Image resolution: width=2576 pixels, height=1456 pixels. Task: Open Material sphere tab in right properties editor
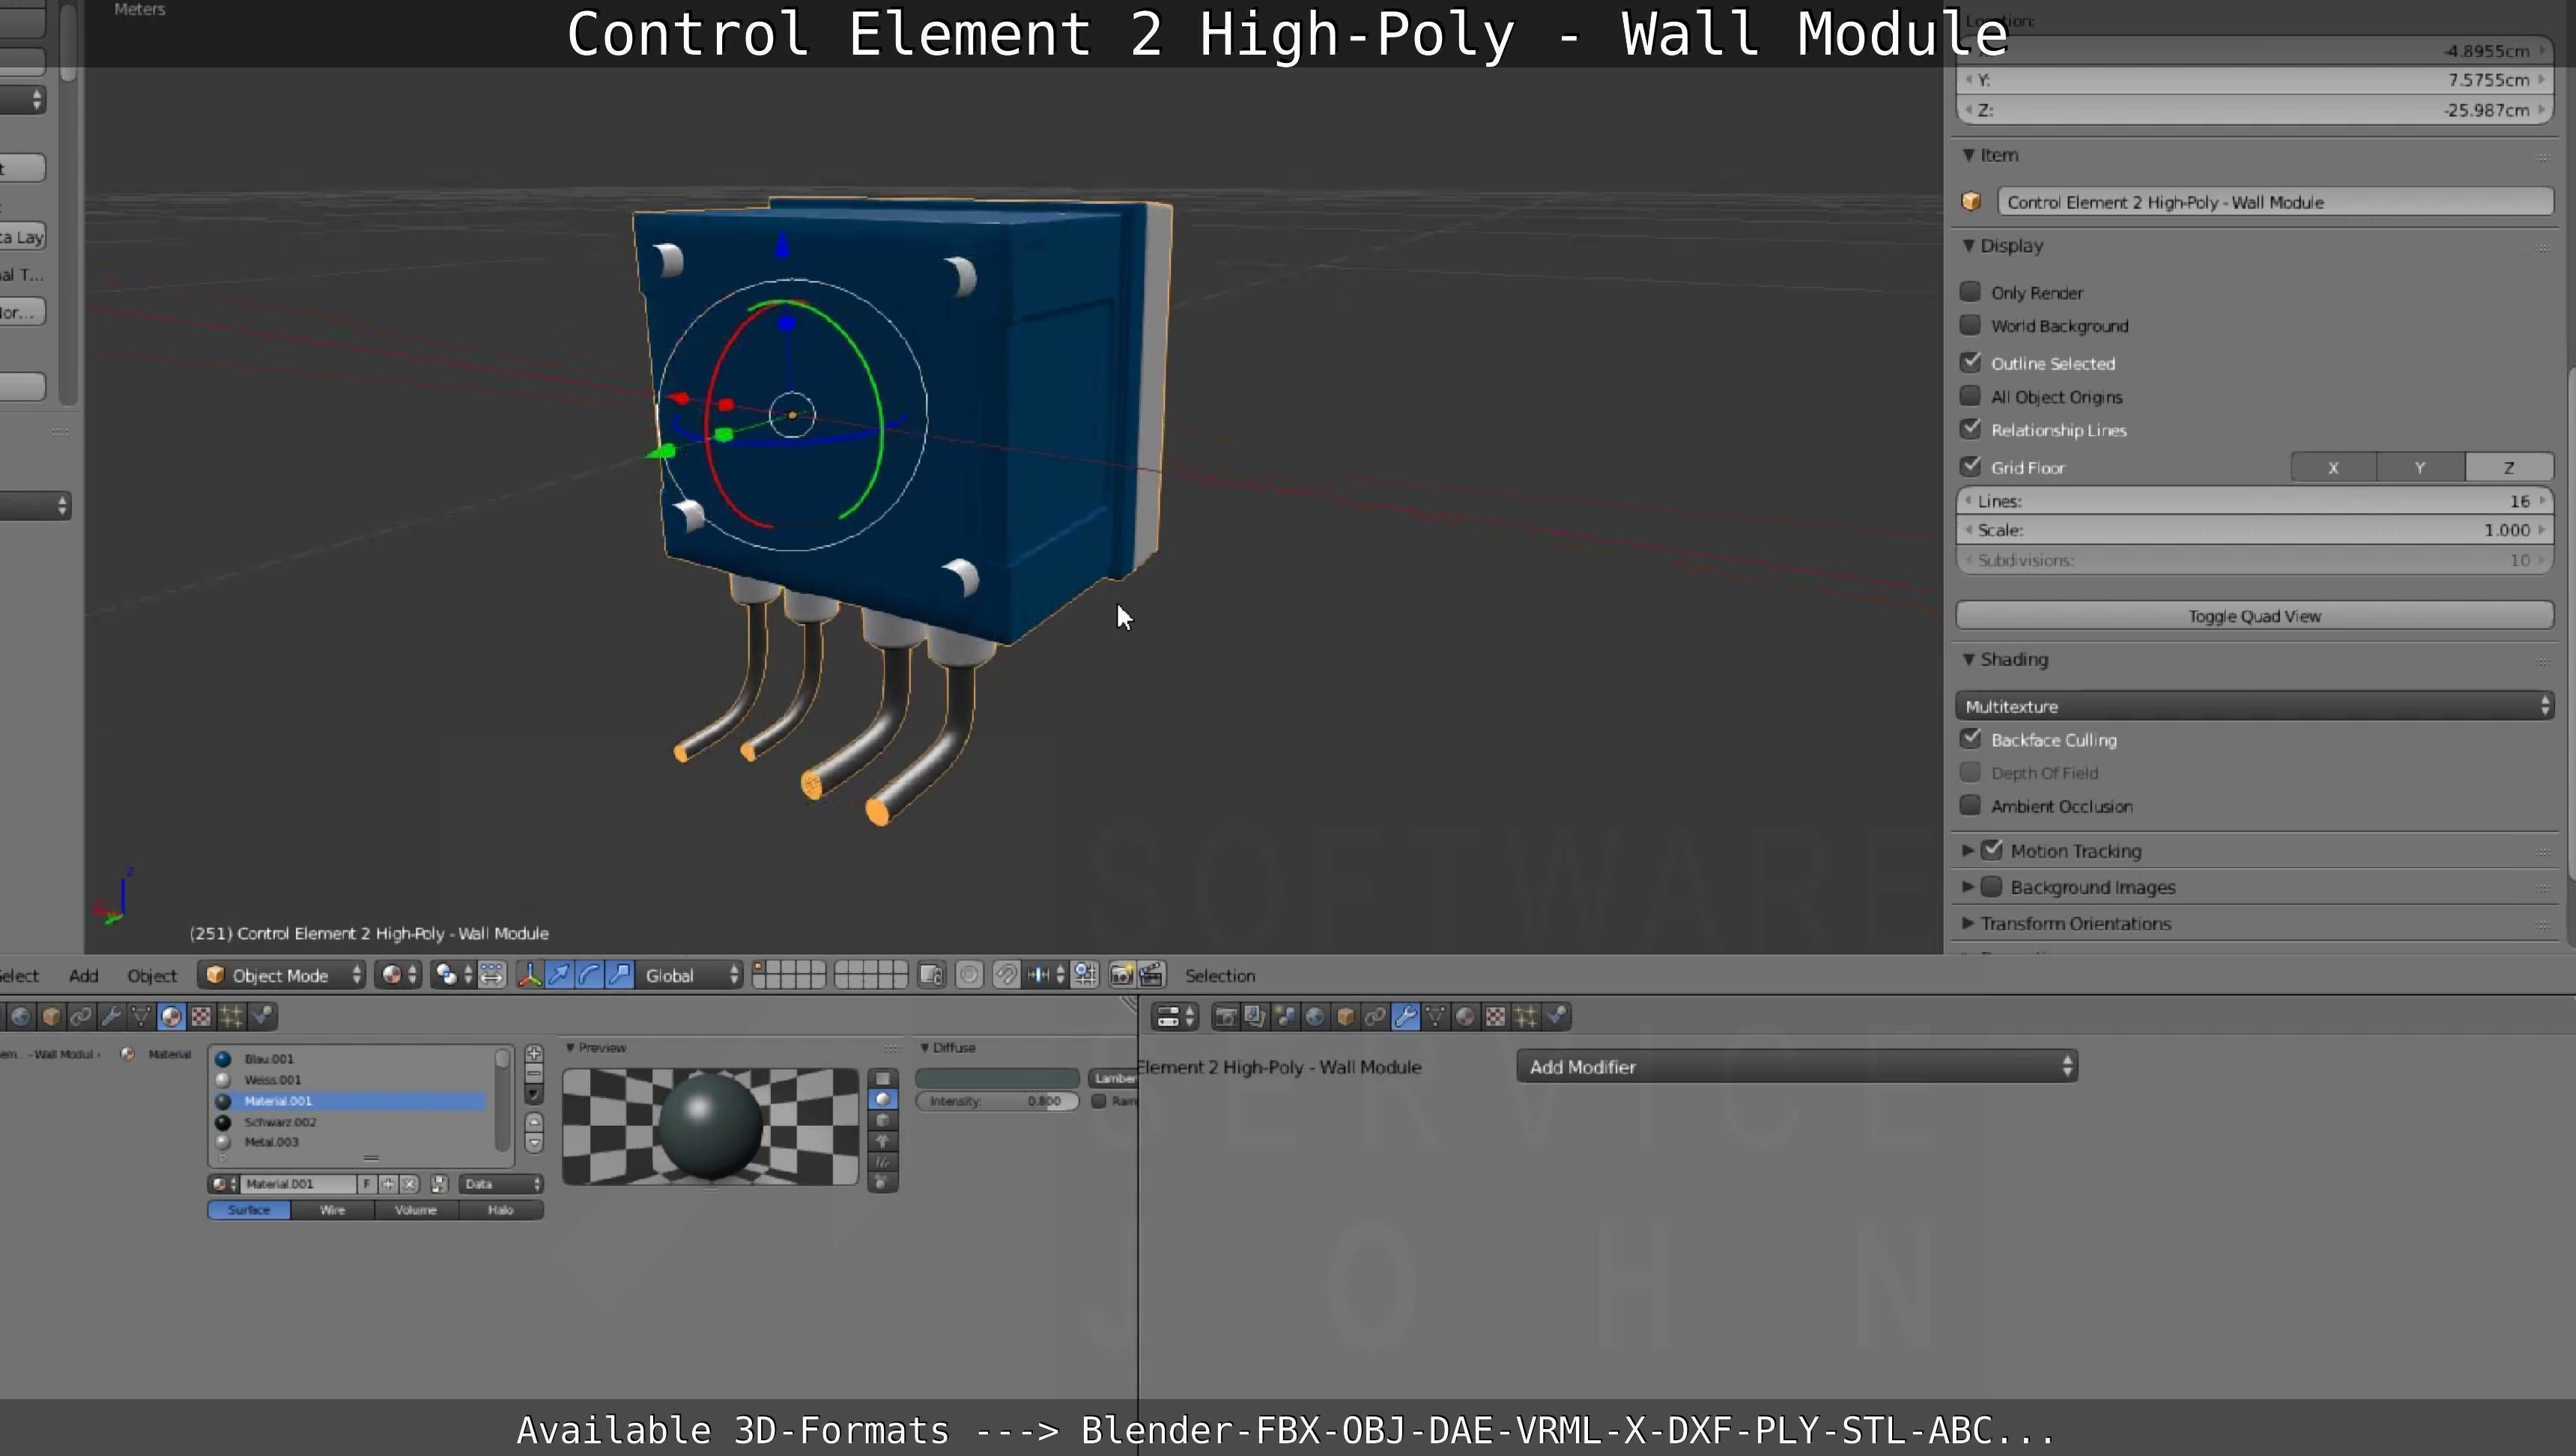[1465, 1017]
